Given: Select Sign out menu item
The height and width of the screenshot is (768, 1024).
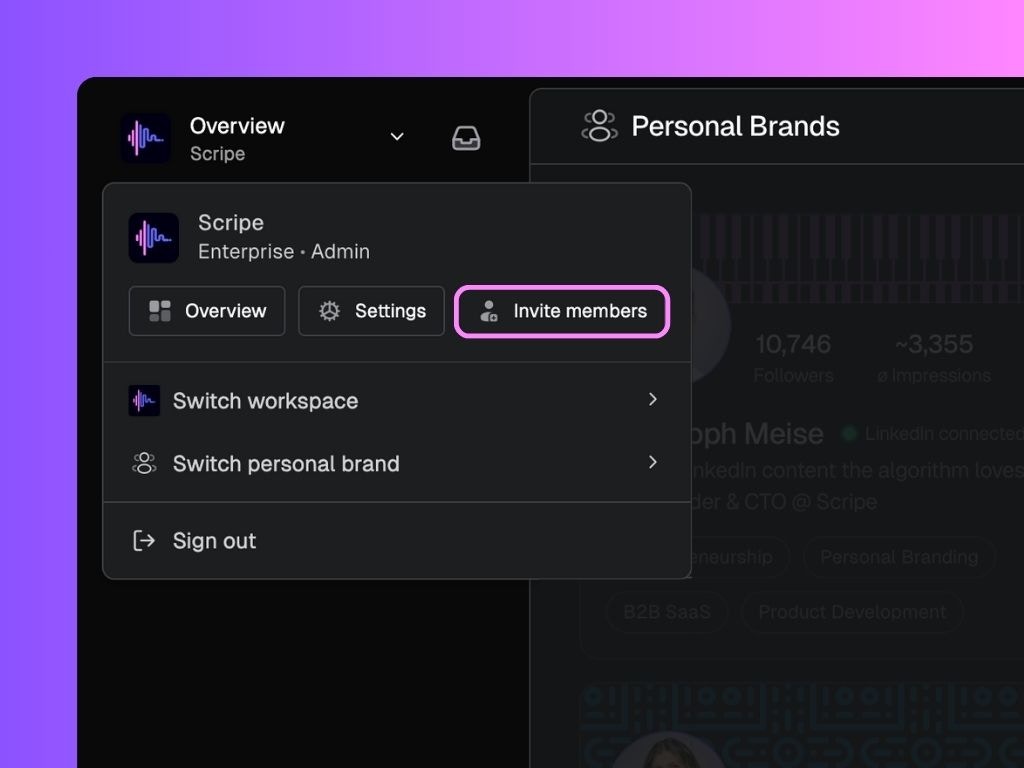Looking at the screenshot, I should [x=397, y=541].
